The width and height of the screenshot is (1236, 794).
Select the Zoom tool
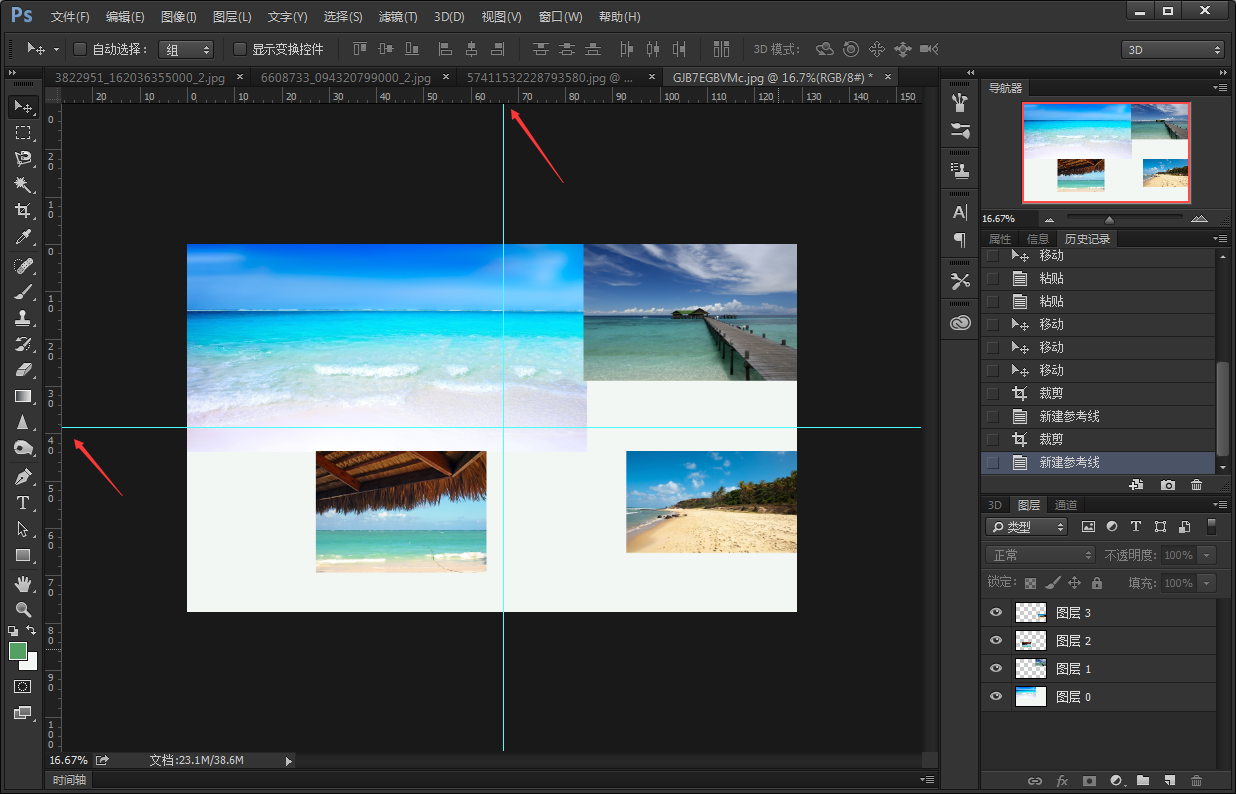point(22,609)
